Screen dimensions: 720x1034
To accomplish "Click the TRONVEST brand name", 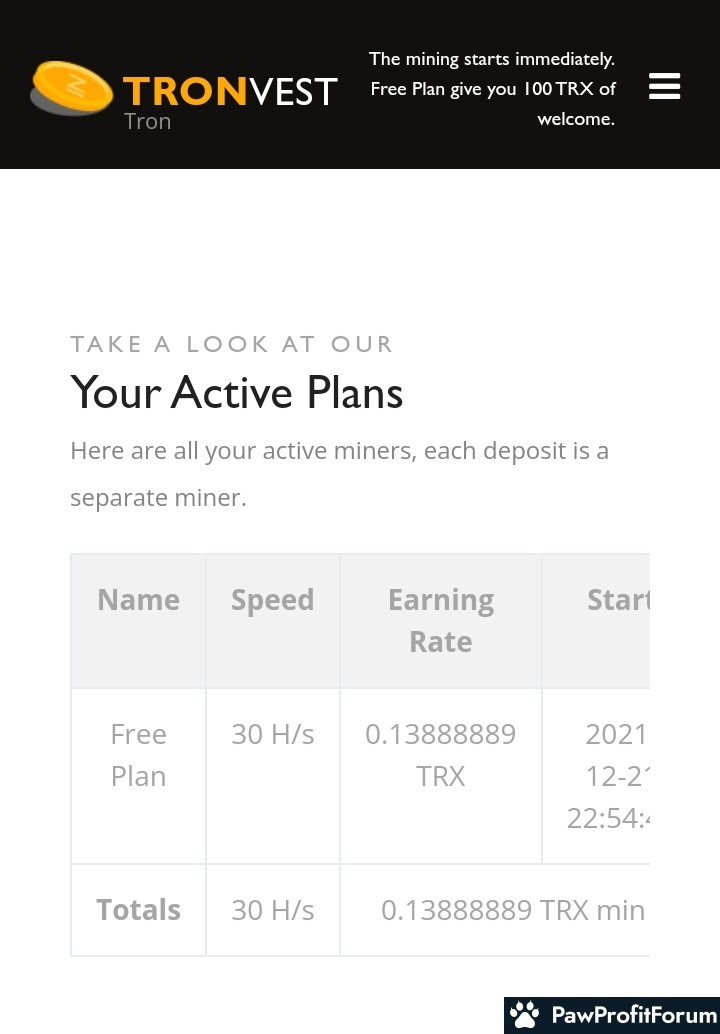I will (230, 91).
